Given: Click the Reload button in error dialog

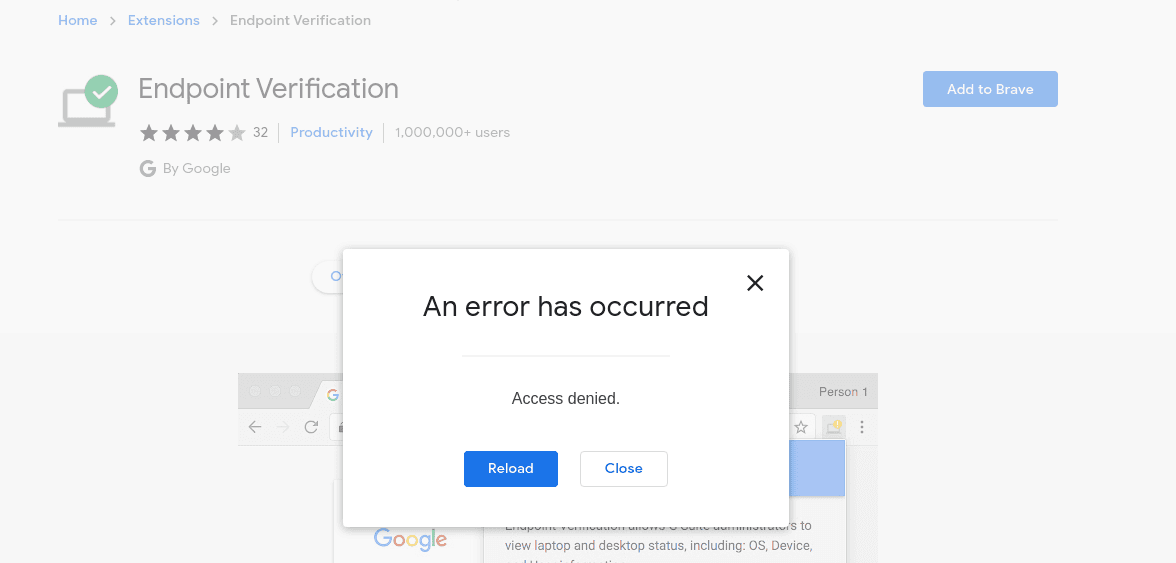Looking at the screenshot, I should 511,469.
